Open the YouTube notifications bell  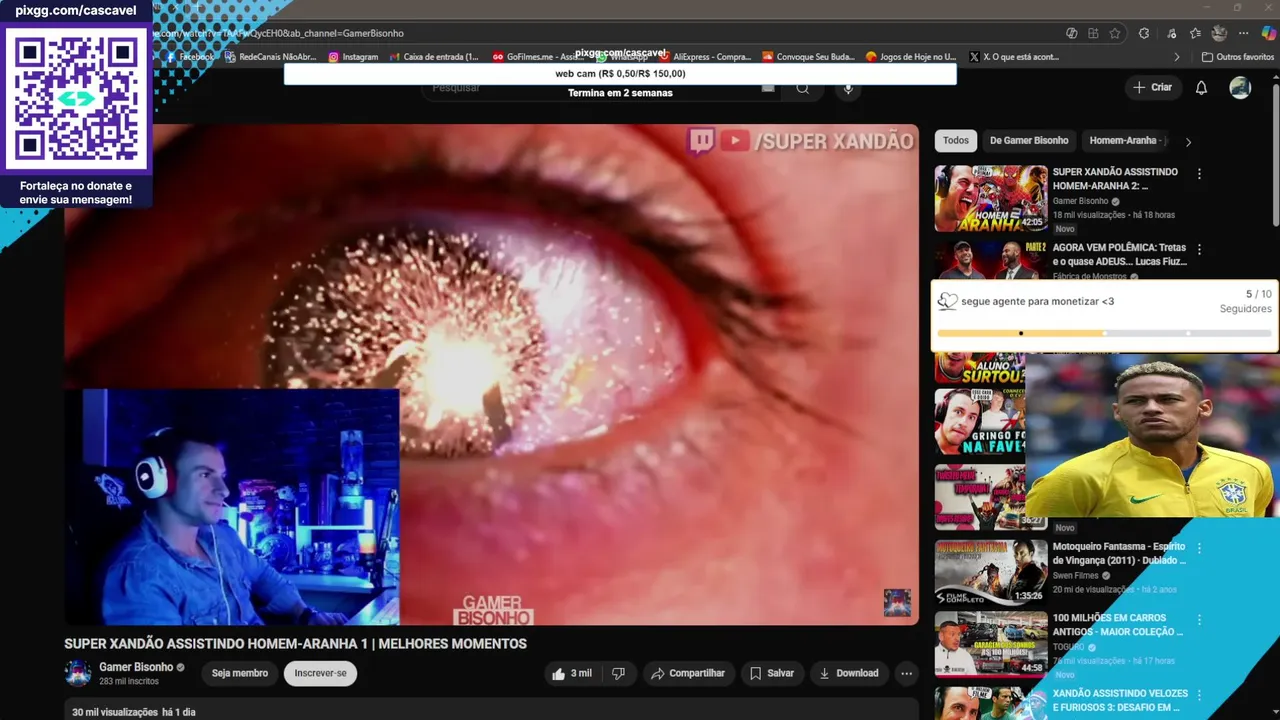(x=1201, y=88)
